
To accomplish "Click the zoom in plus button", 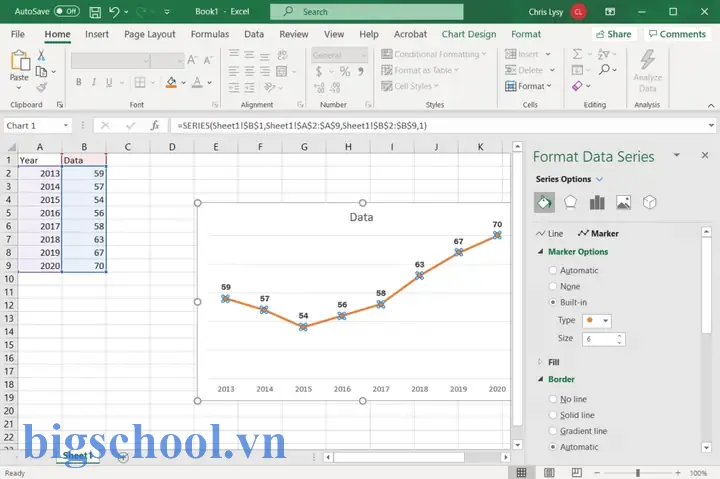I will point(678,473).
